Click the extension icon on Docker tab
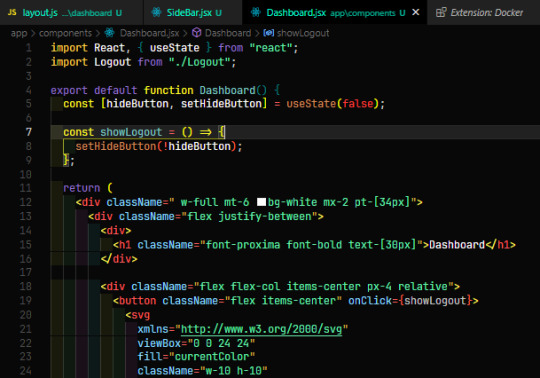Viewport: 540px width, 378px height. point(441,12)
